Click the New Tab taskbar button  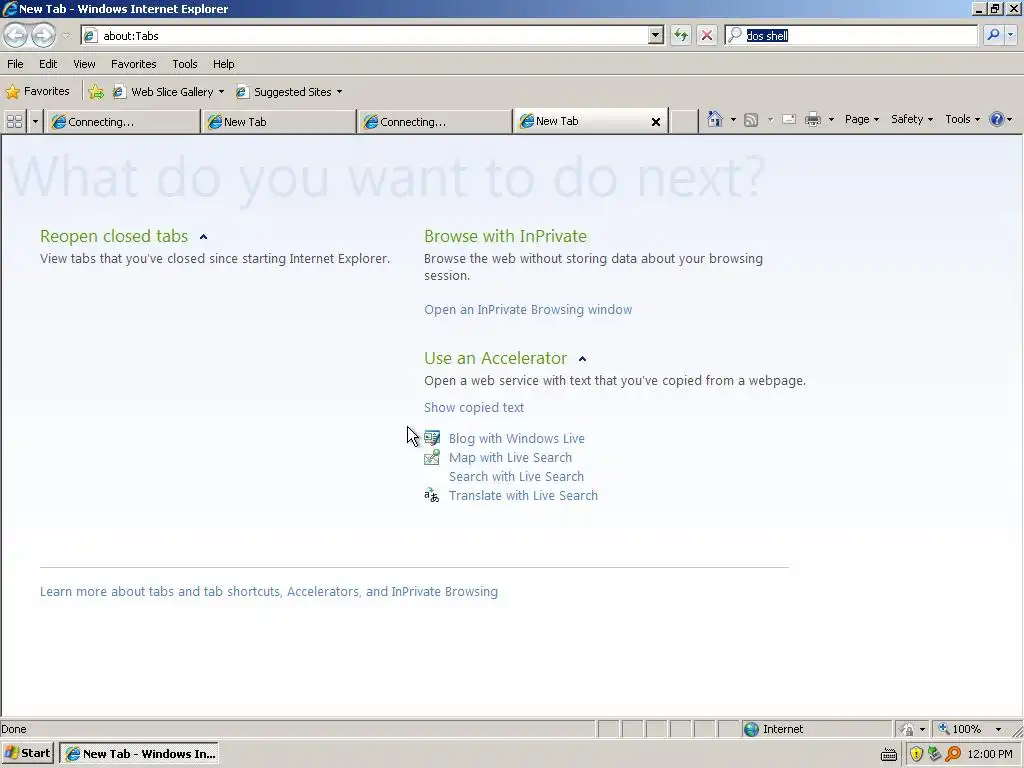(x=138, y=754)
